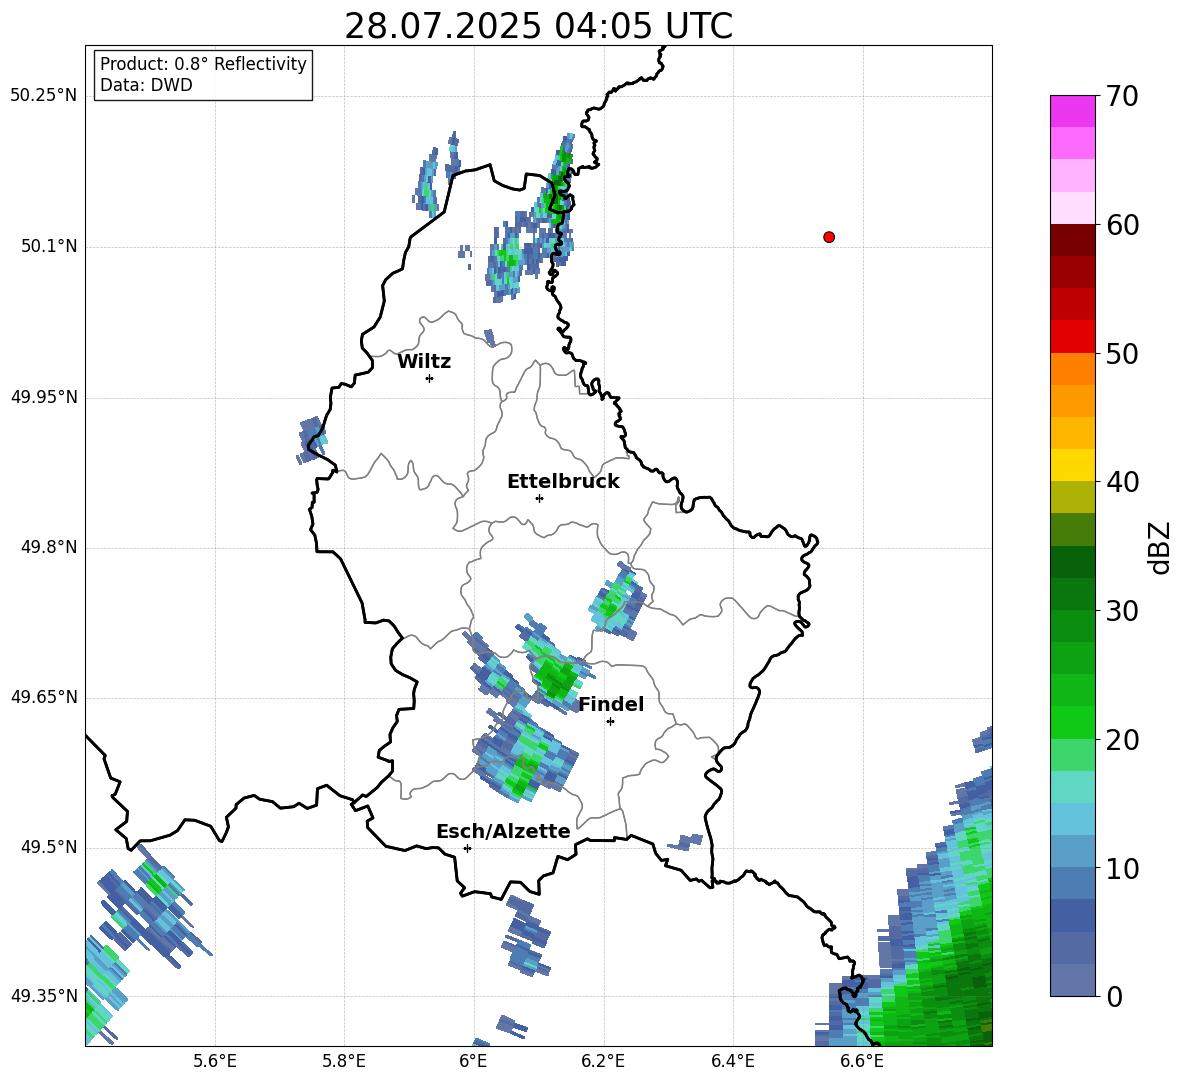The image size is (1184, 1081).
Task: Click the 40 colorbar tick label
Action: [1122, 482]
